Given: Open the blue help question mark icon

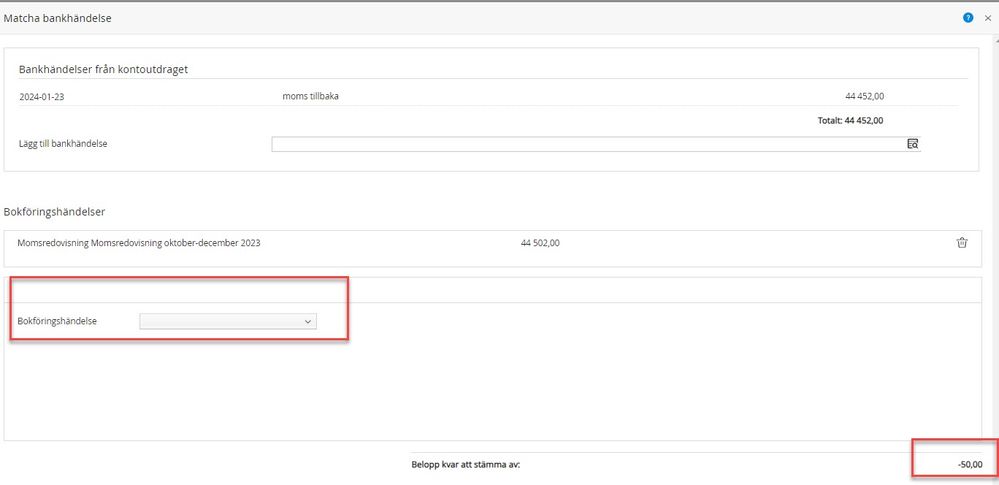Looking at the screenshot, I should pos(968,18).
